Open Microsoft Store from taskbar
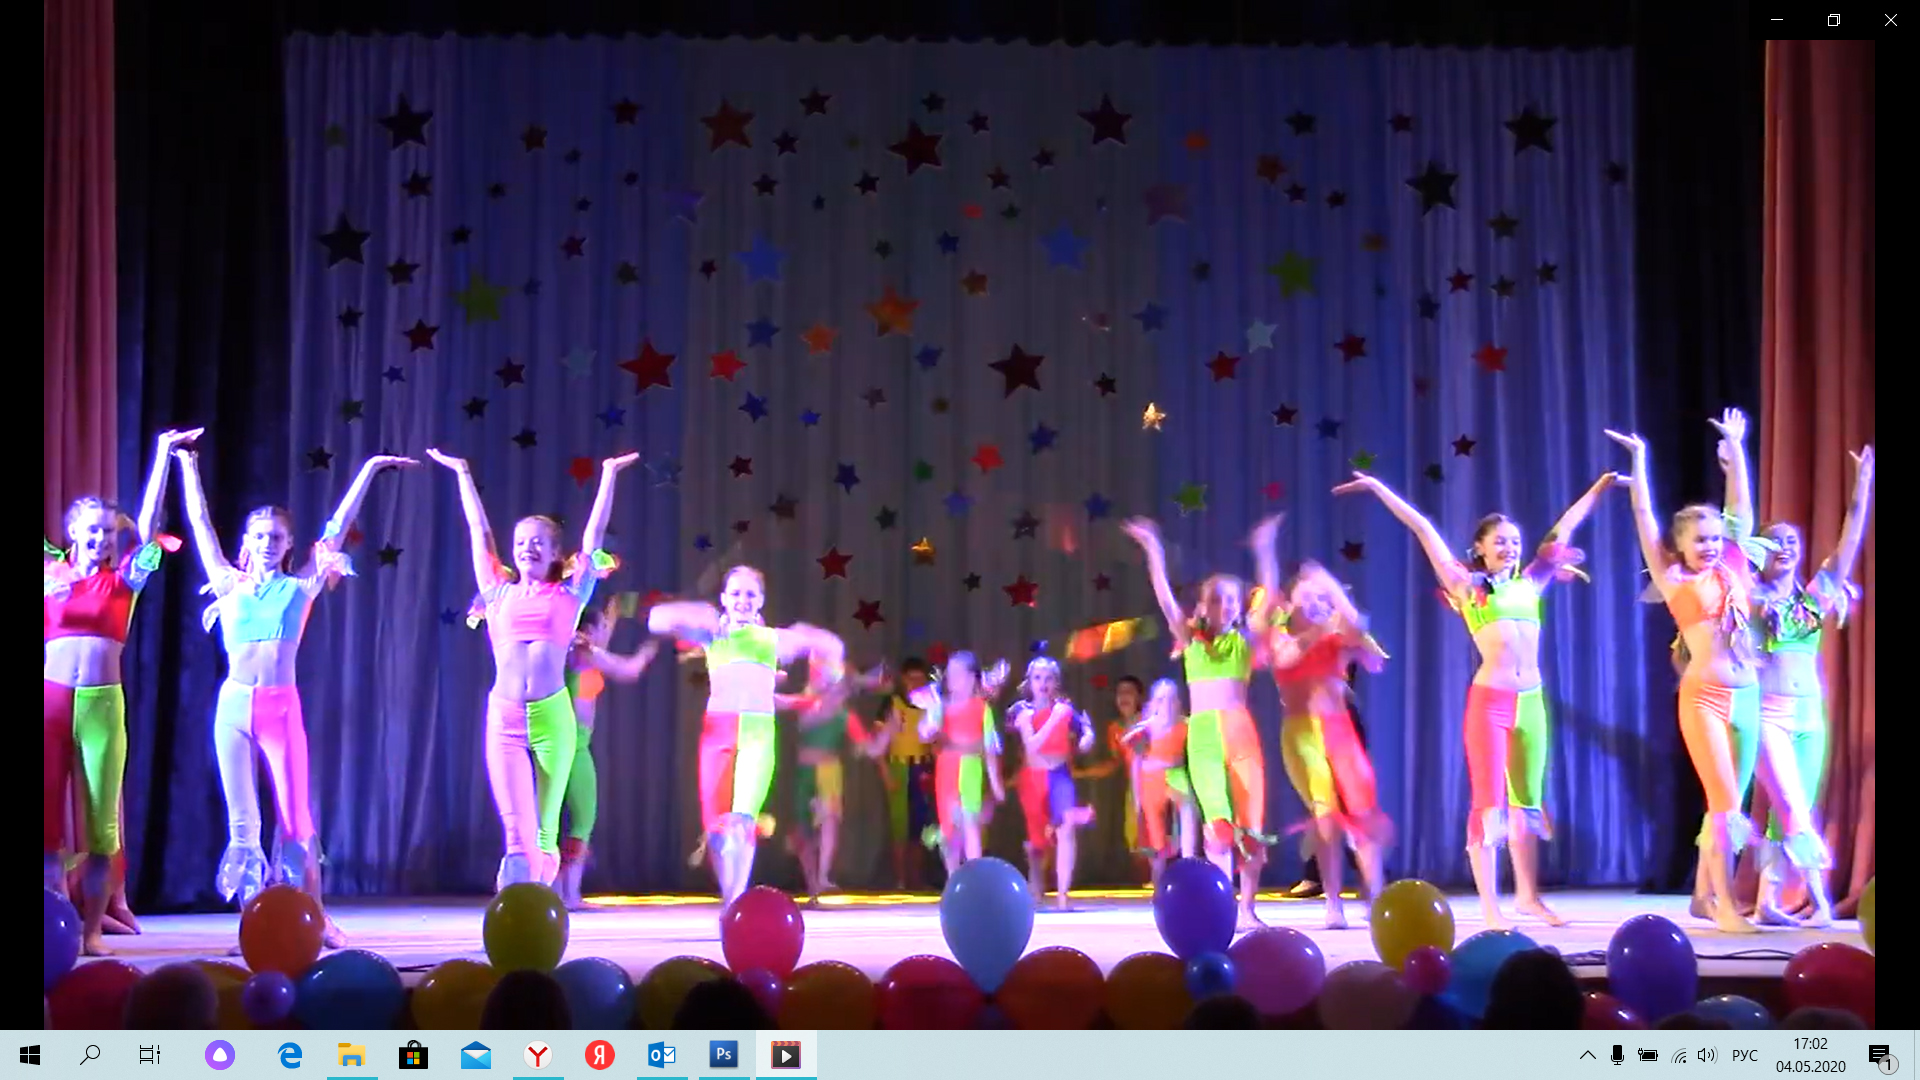1920x1080 pixels. click(x=413, y=1055)
